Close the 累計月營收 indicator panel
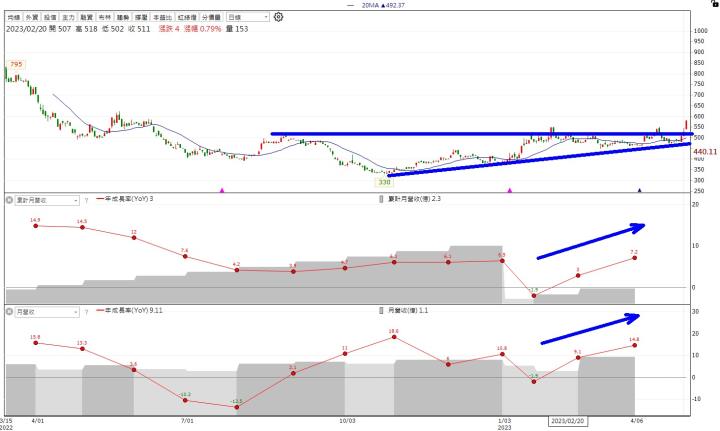 coord(11,200)
